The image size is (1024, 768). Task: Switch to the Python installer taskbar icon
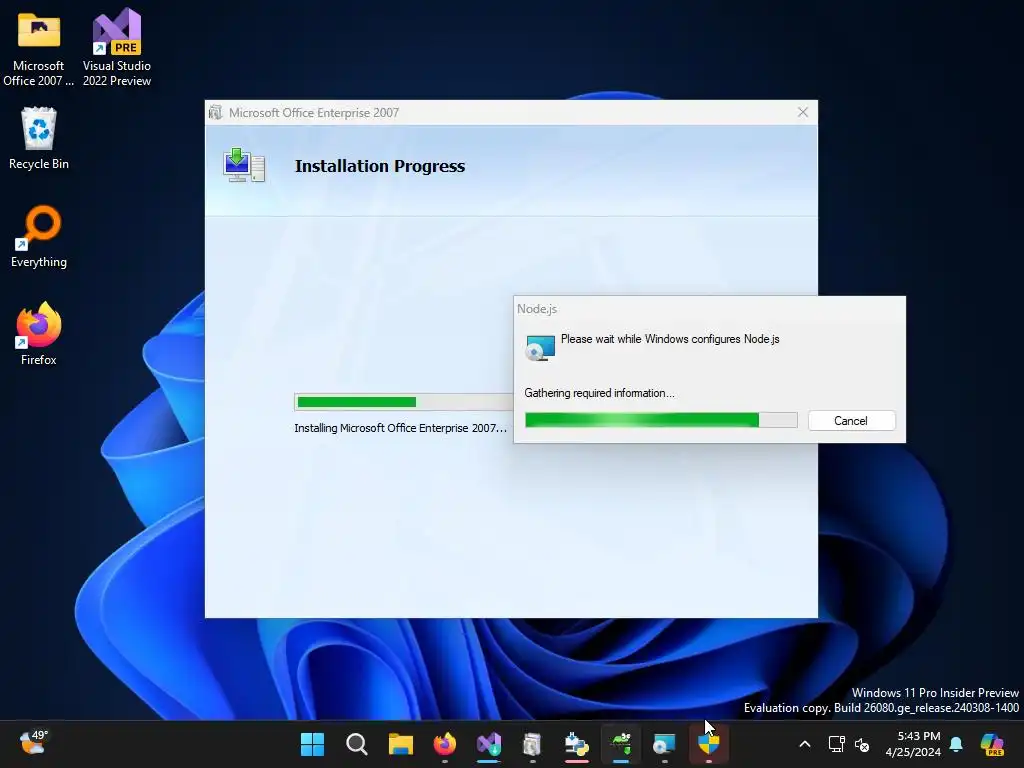click(577, 744)
